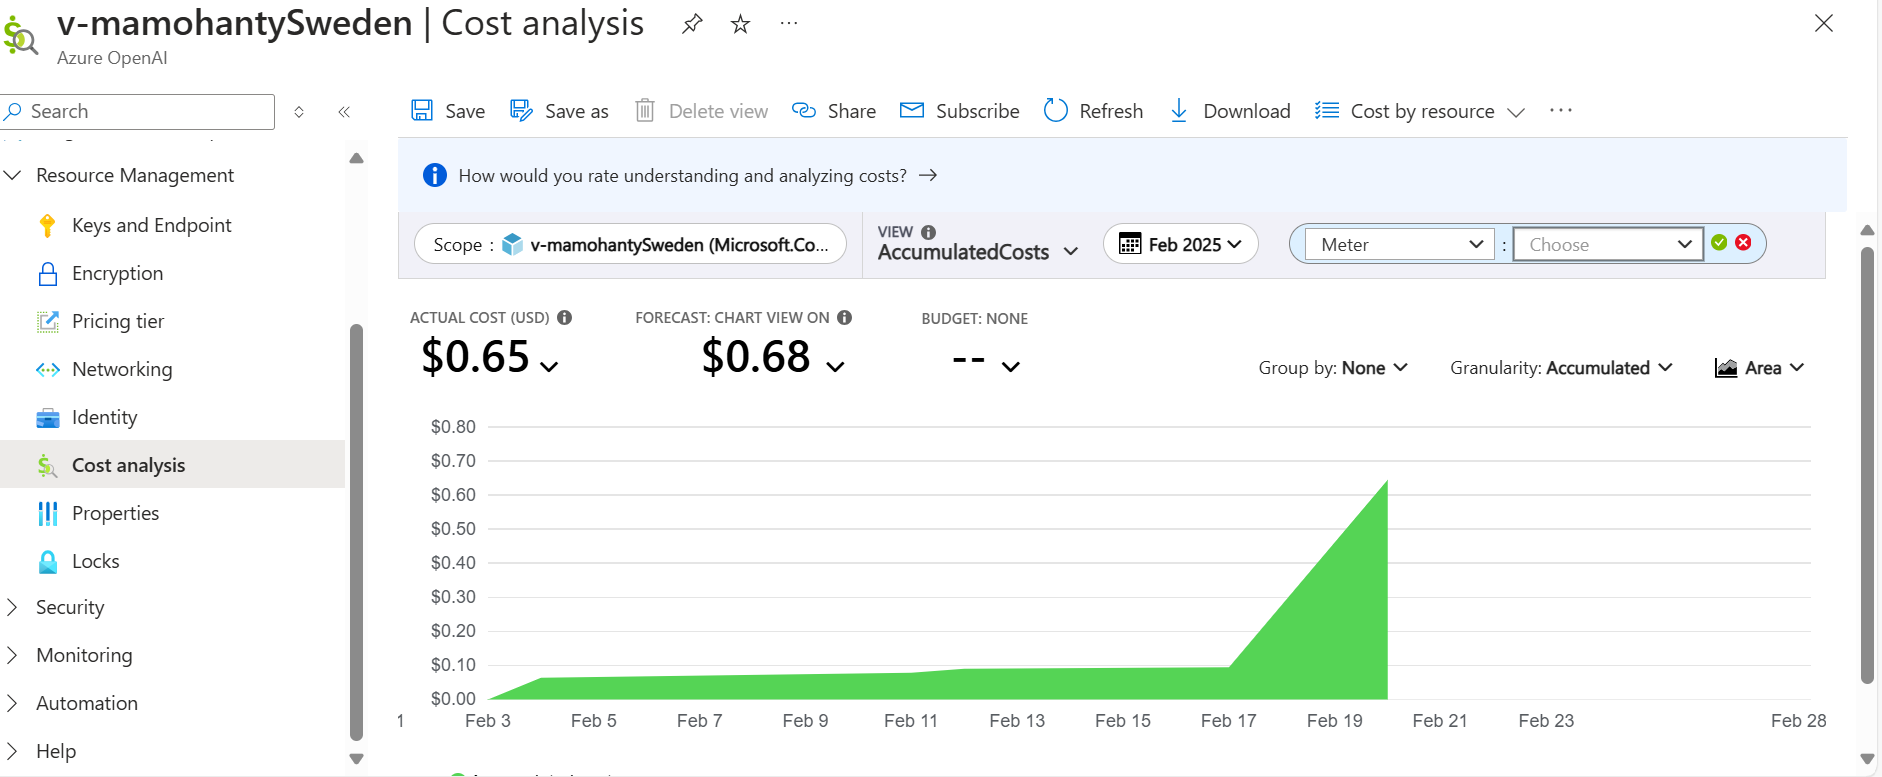Open the Meter filter dropdown
This screenshot has width=1882, height=777.
1399,244
